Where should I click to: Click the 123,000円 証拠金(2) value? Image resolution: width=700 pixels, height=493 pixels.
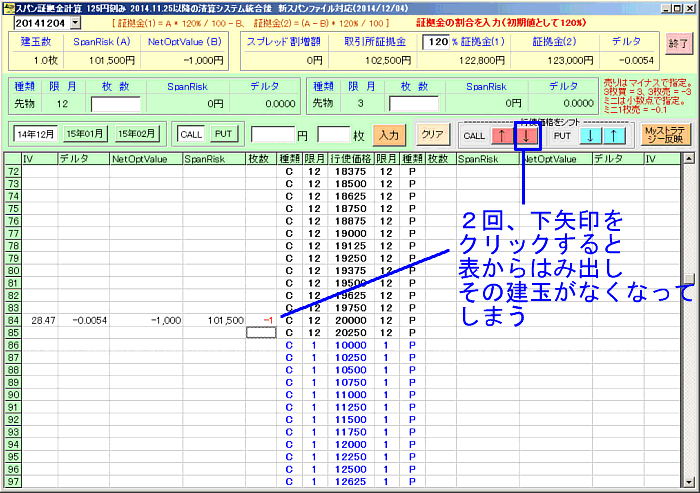tap(570, 60)
